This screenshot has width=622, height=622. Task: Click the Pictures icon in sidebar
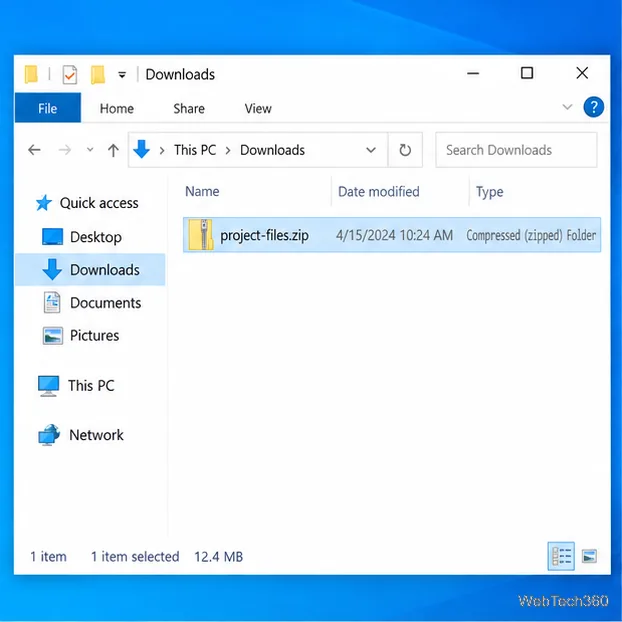52,336
